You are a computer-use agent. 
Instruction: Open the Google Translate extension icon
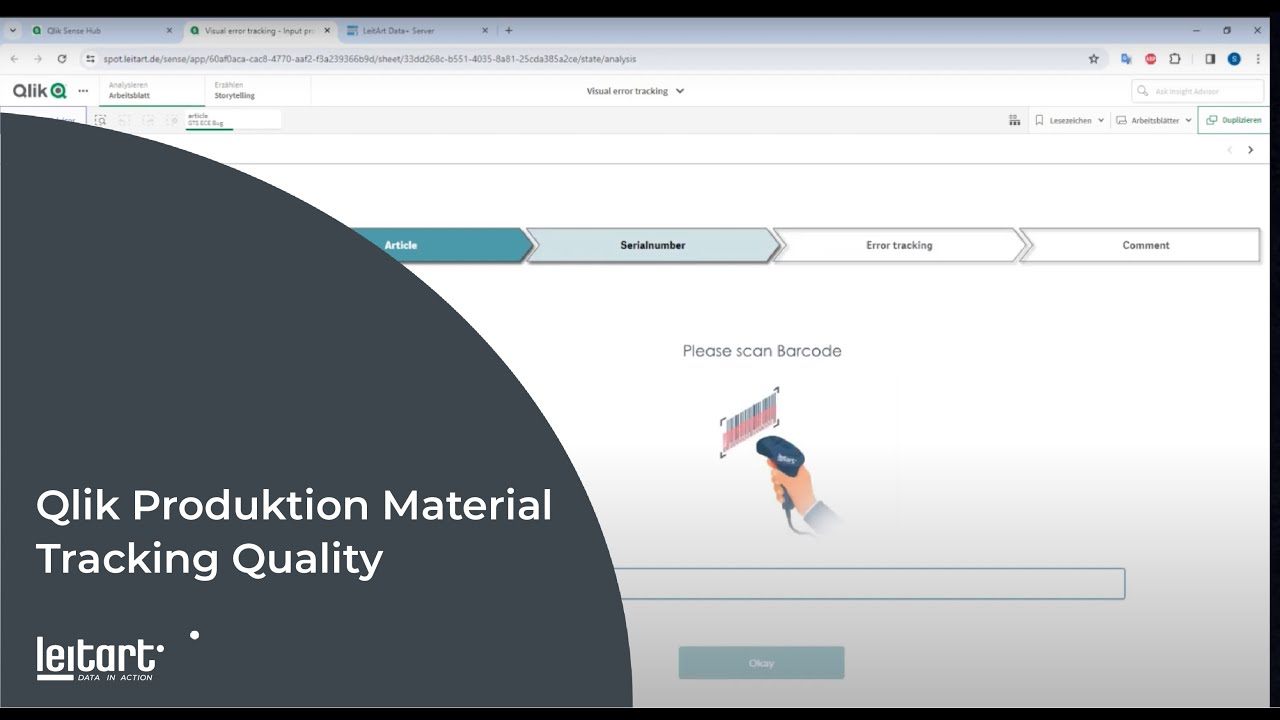(1127, 59)
